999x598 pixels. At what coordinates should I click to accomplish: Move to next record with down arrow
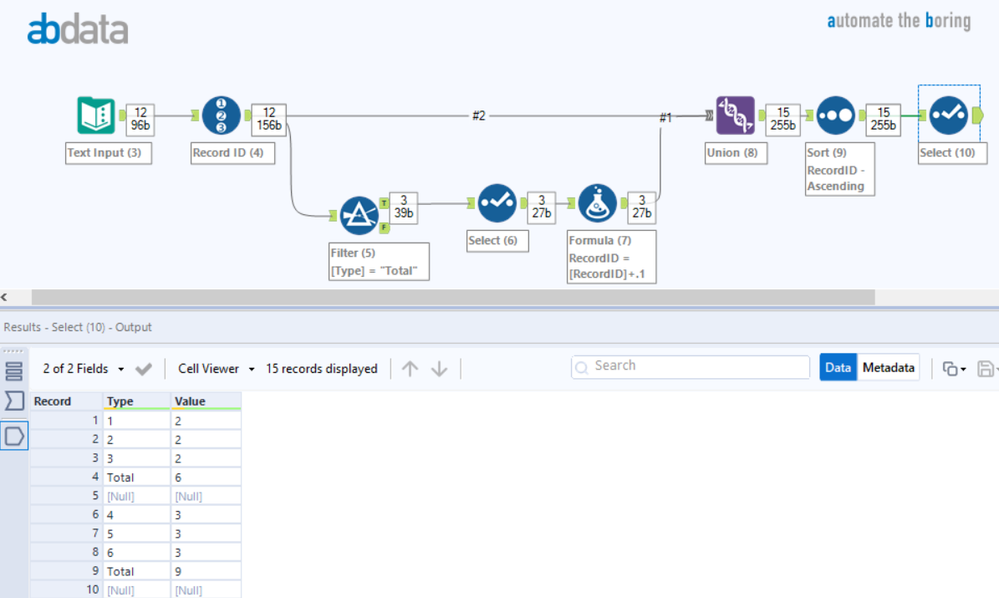pyautogui.click(x=440, y=369)
